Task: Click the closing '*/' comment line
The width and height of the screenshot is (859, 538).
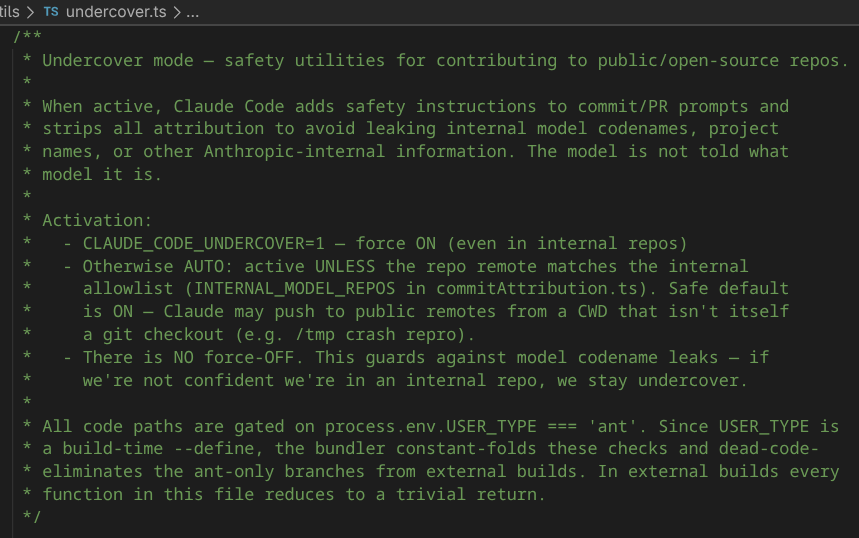Action: (x=32, y=516)
